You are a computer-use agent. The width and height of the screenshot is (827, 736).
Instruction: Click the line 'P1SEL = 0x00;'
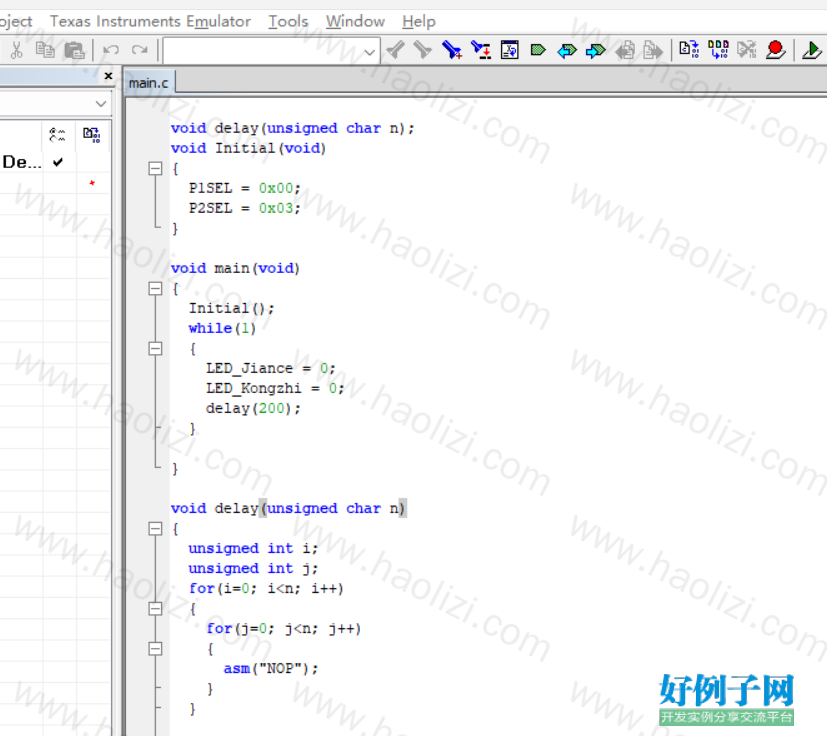[x=245, y=188]
